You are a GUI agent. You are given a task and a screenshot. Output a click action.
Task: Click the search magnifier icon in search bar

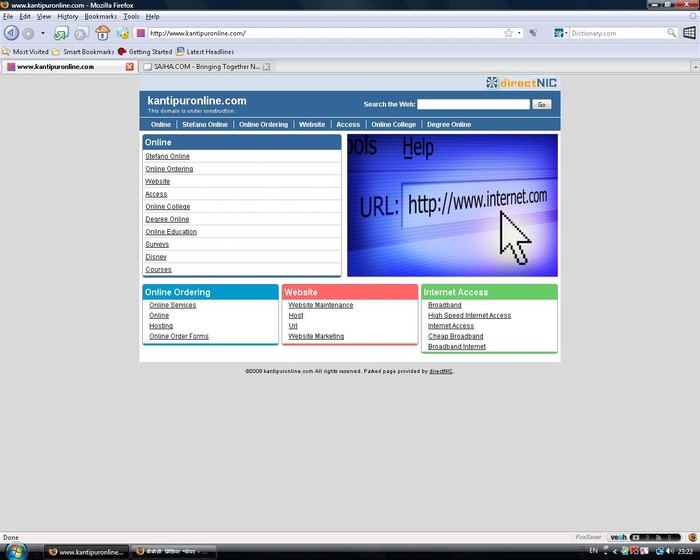click(x=672, y=33)
